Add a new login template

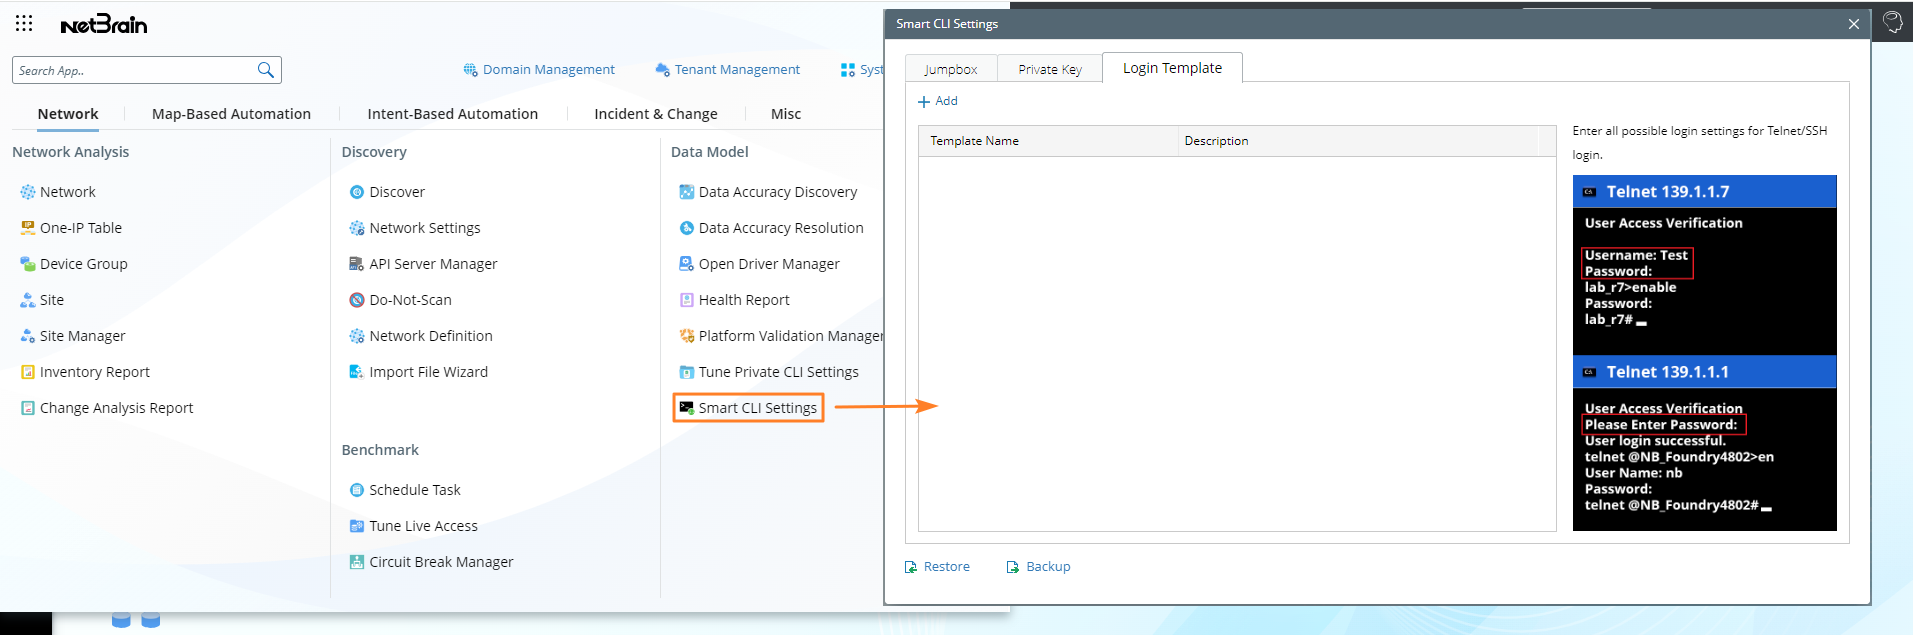938,101
